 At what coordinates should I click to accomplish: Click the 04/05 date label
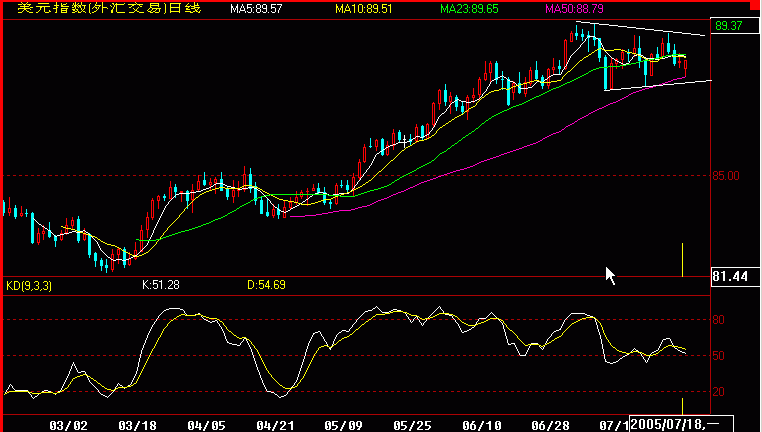(207, 426)
